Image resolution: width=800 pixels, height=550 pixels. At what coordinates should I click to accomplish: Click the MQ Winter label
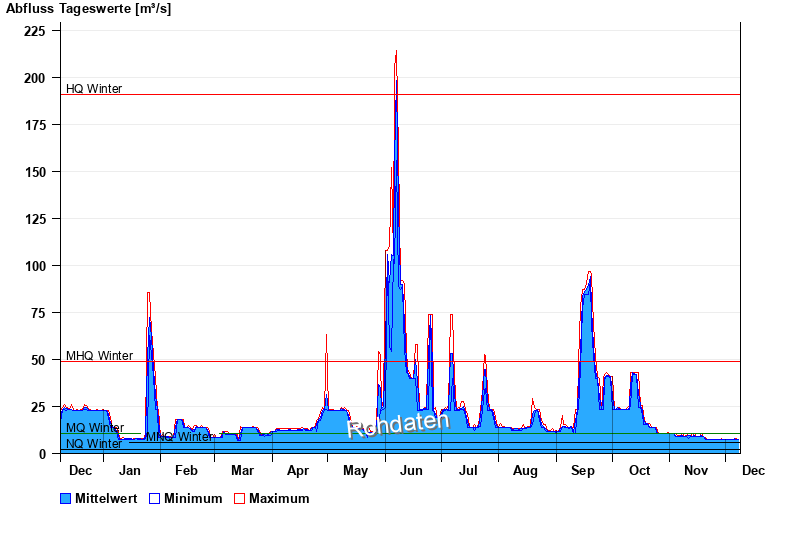pyautogui.click(x=95, y=428)
